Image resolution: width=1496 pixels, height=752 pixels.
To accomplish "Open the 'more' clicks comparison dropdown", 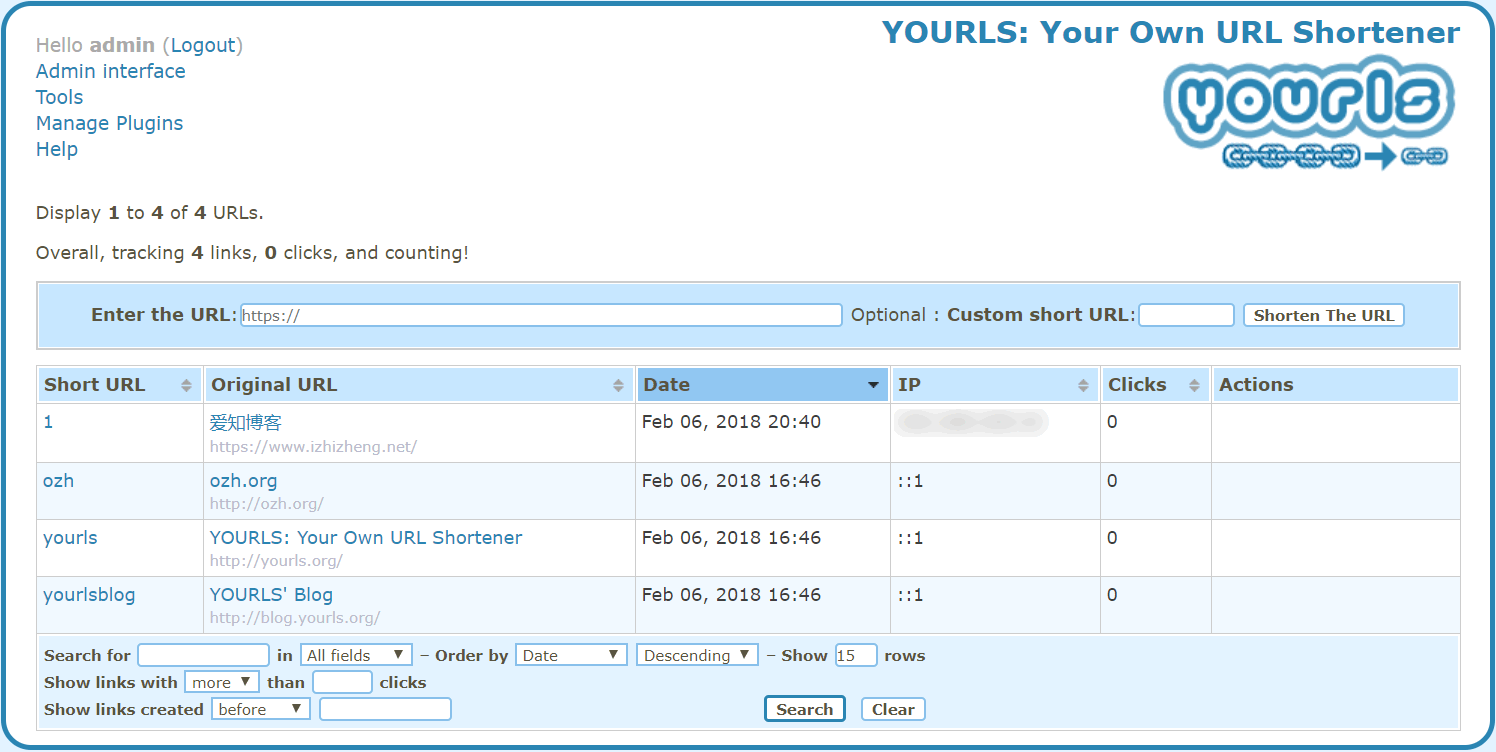I will (222, 682).
